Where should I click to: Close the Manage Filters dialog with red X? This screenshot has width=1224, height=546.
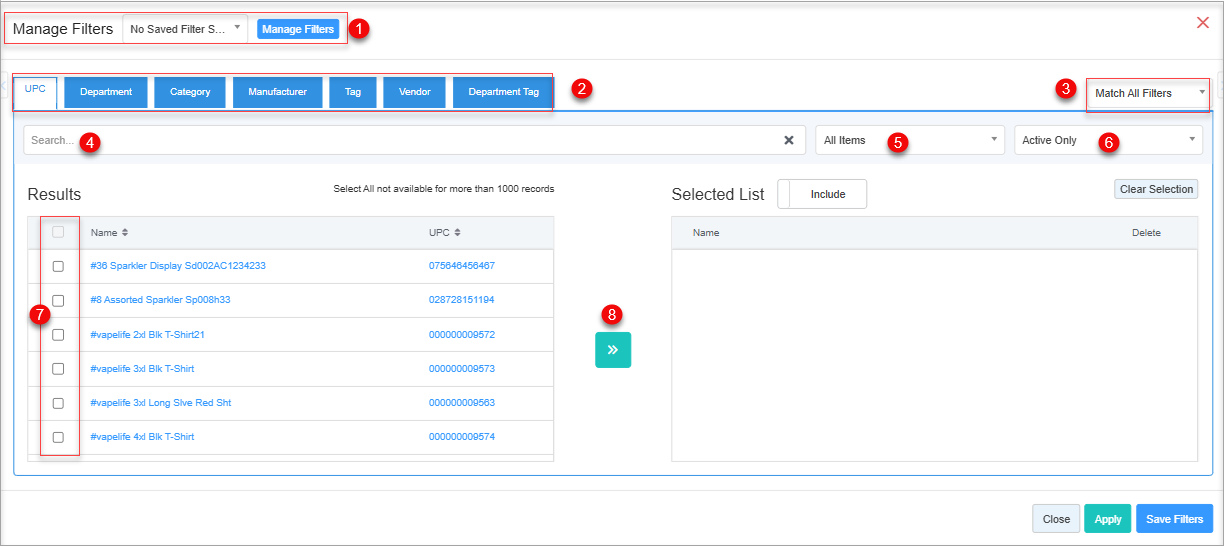tap(1203, 23)
